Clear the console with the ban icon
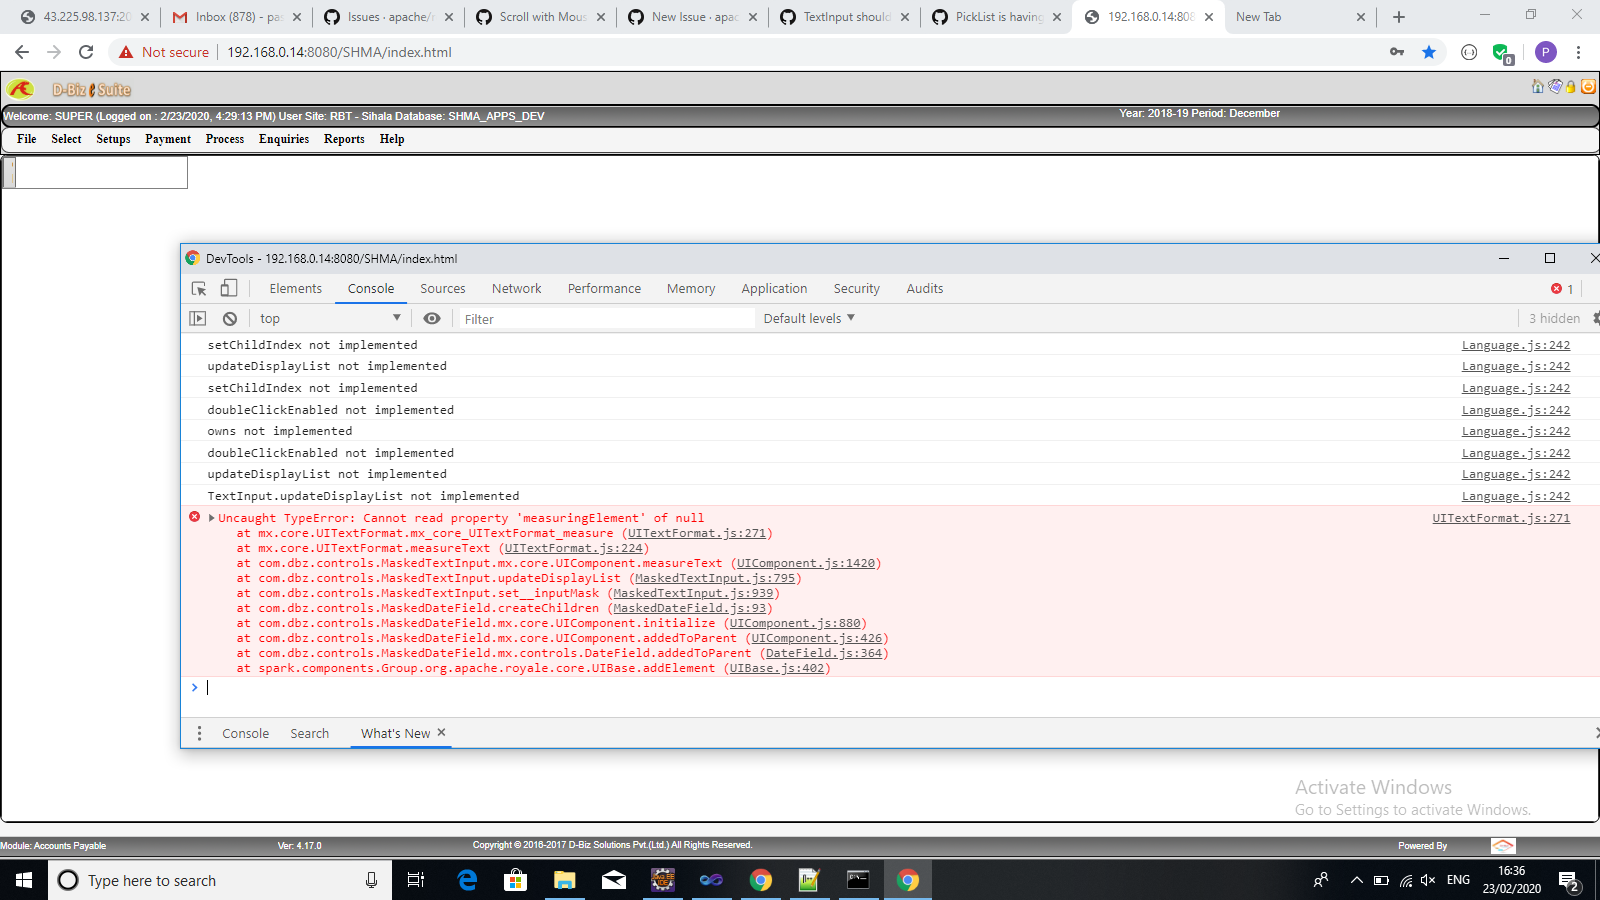Image resolution: width=1600 pixels, height=900 pixels. 230,318
